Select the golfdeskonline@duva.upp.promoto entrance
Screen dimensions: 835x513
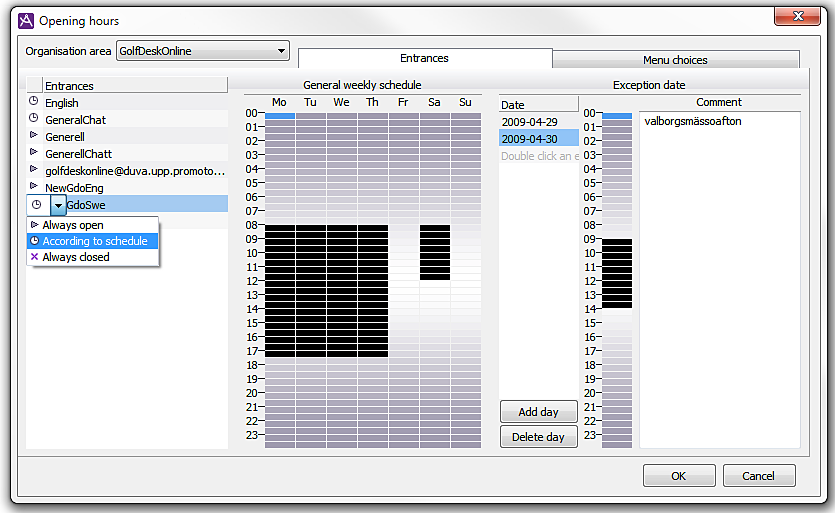tap(127, 171)
